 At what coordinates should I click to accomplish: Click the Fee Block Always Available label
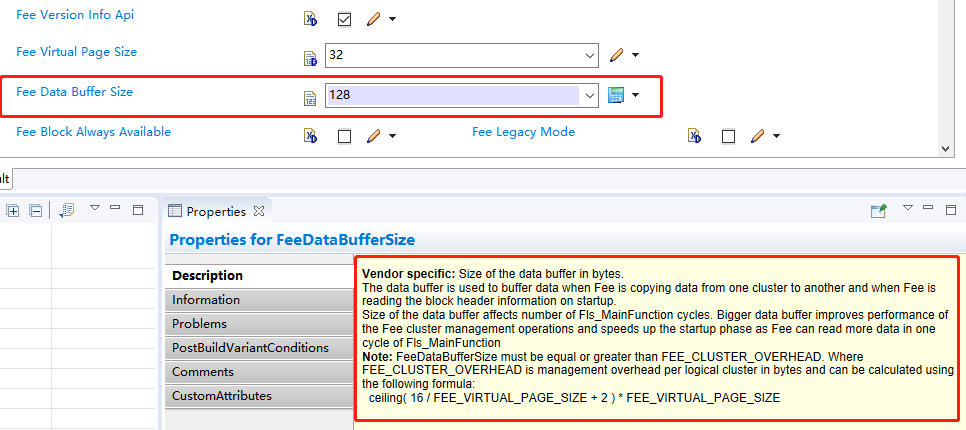[x=94, y=132]
